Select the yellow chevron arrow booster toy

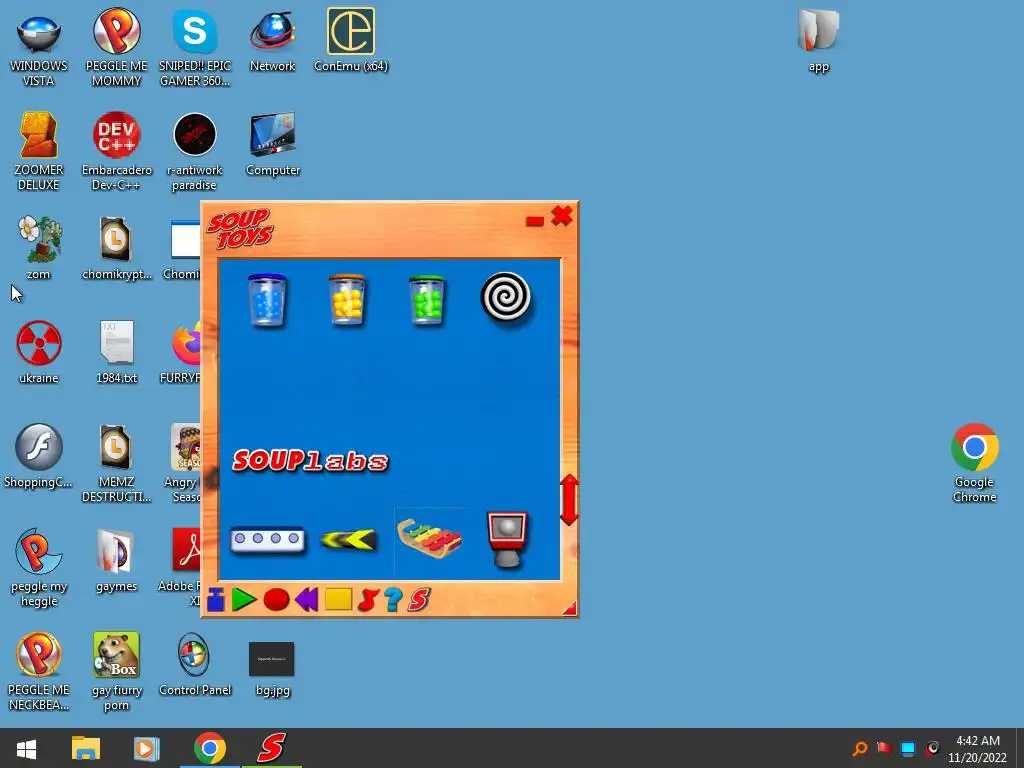[x=349, y=539]
